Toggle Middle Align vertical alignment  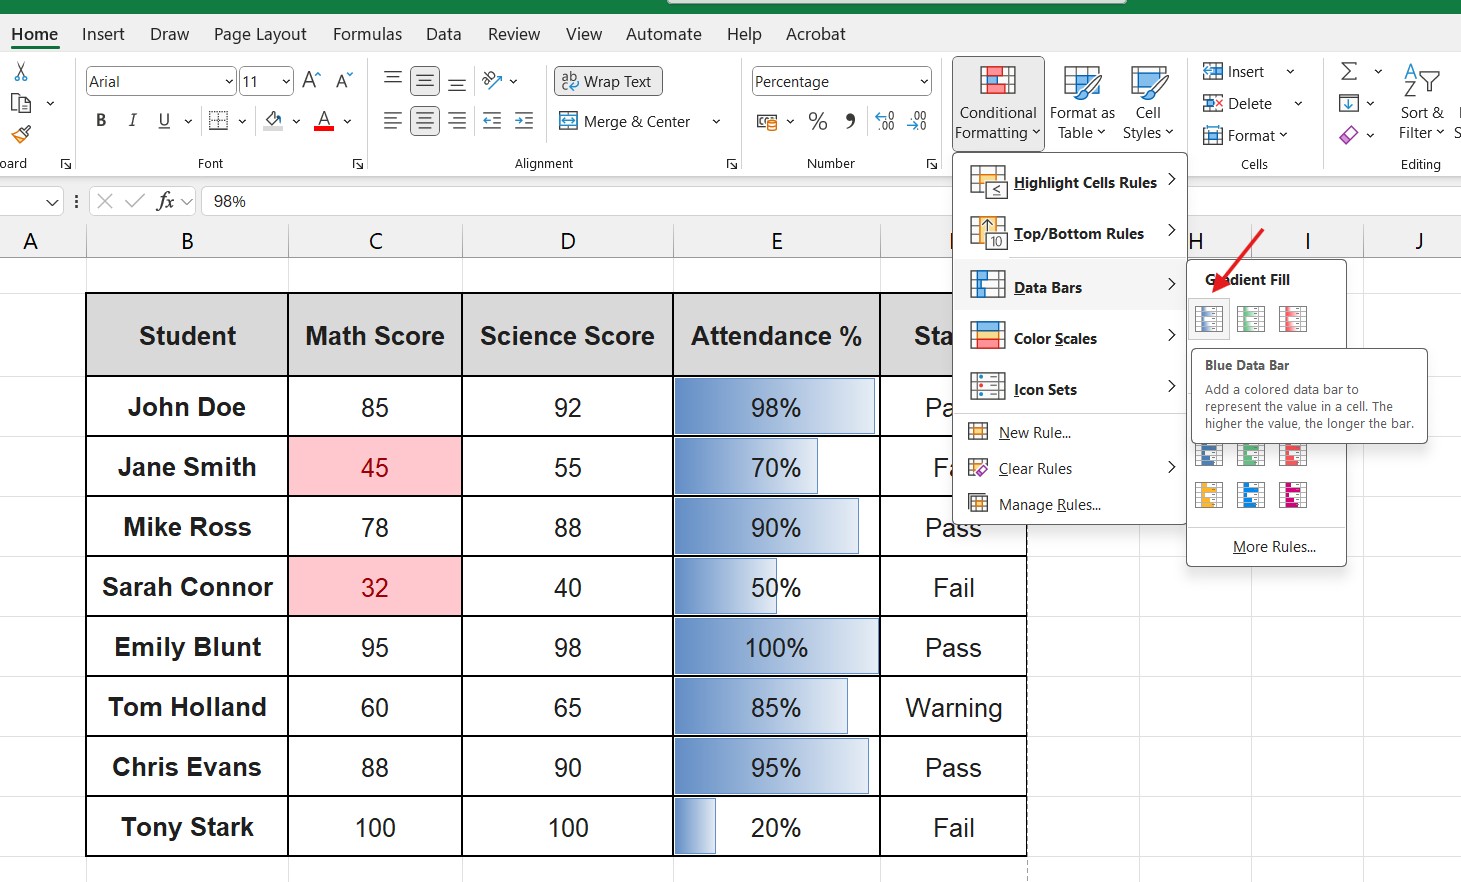click(425, 81)
